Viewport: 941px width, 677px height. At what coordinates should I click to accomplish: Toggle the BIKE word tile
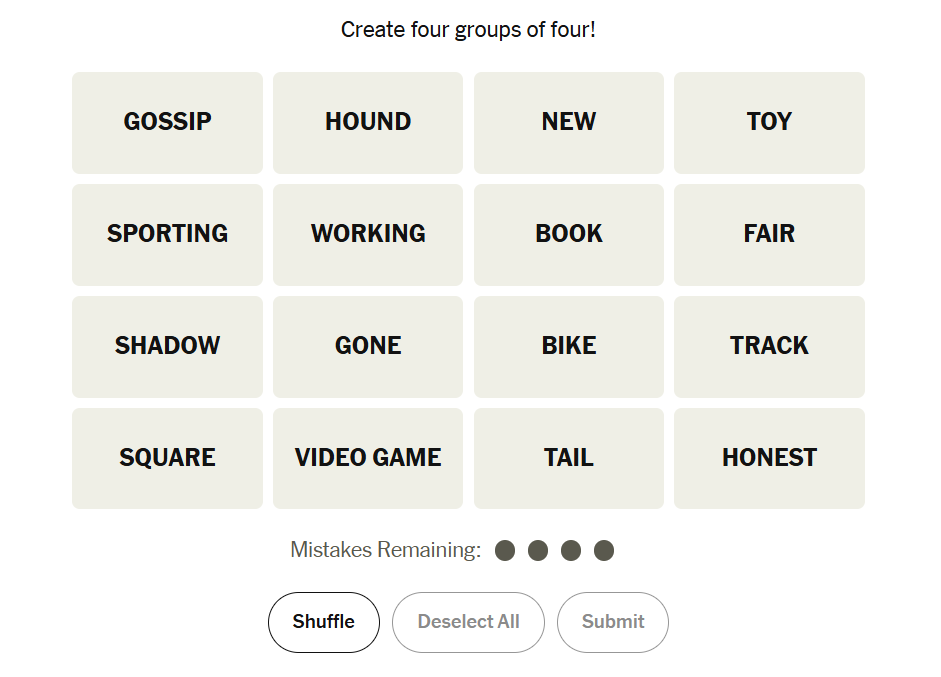pos(569,346)
